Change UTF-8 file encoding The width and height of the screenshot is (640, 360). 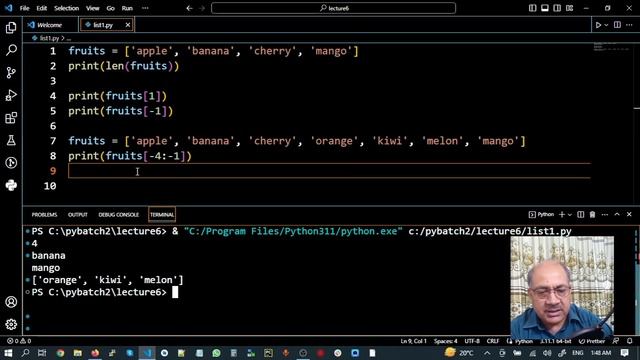[472, 341]
